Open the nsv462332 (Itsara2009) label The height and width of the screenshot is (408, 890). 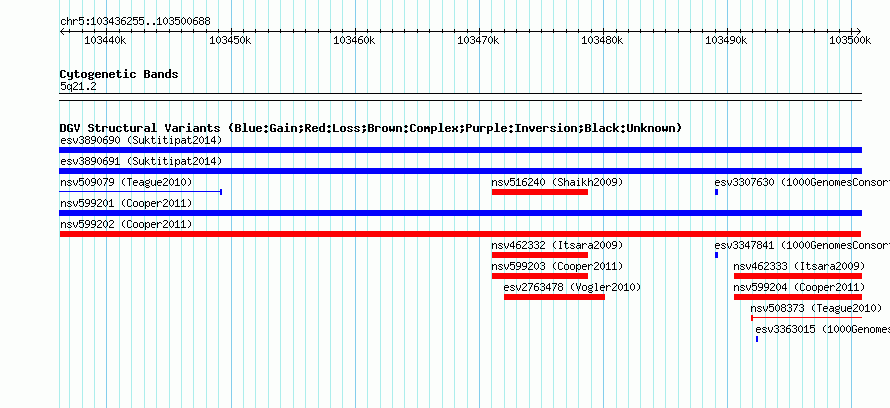[557, 245]
